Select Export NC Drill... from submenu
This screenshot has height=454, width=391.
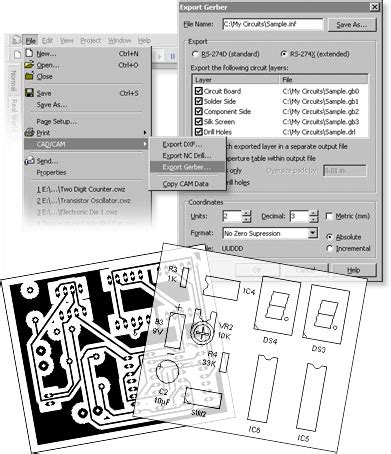(x=187, y=156)
